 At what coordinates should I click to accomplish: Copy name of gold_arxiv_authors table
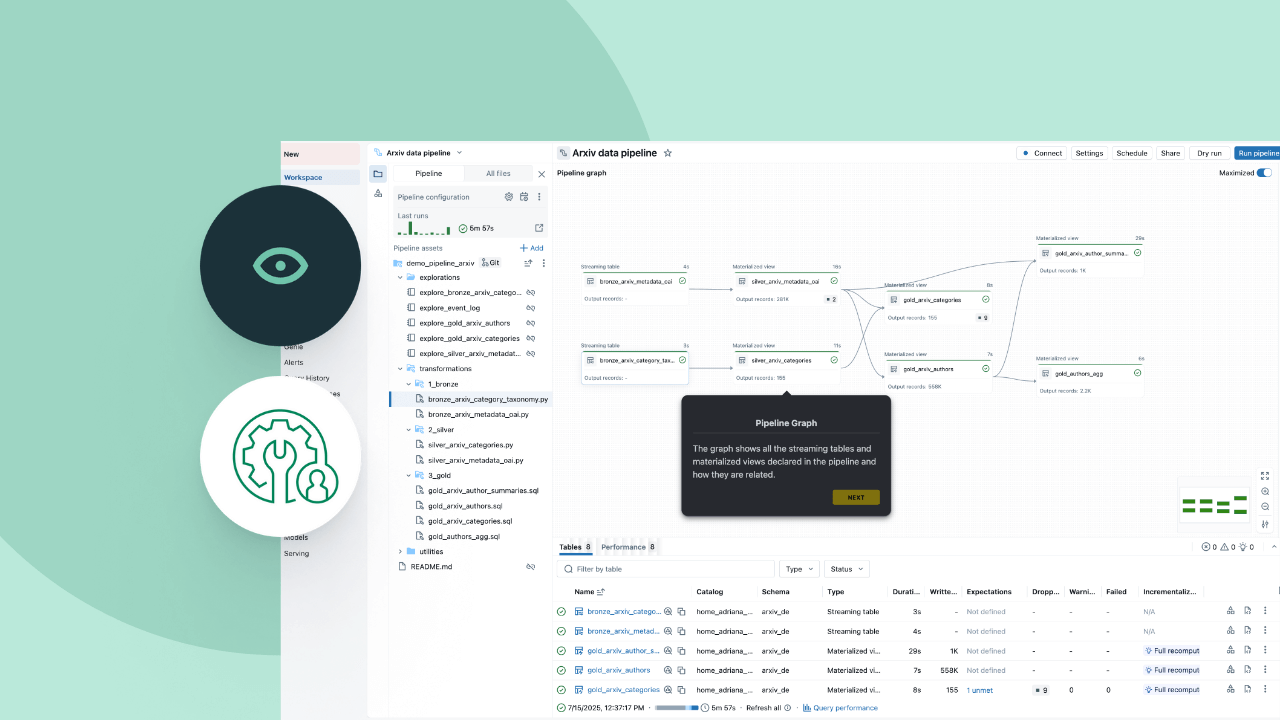(x=680, y=670)
